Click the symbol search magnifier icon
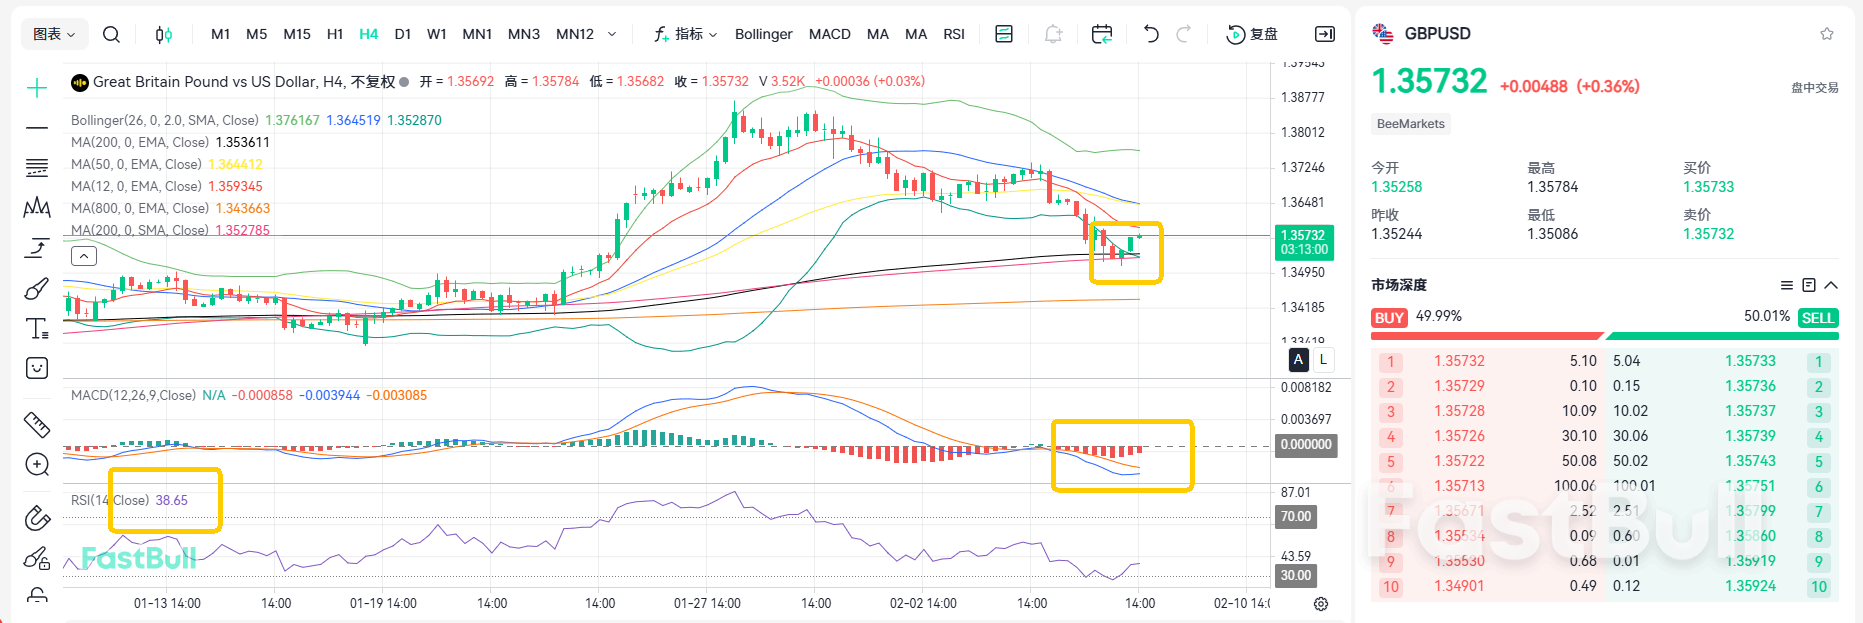 tap(112, 34)
